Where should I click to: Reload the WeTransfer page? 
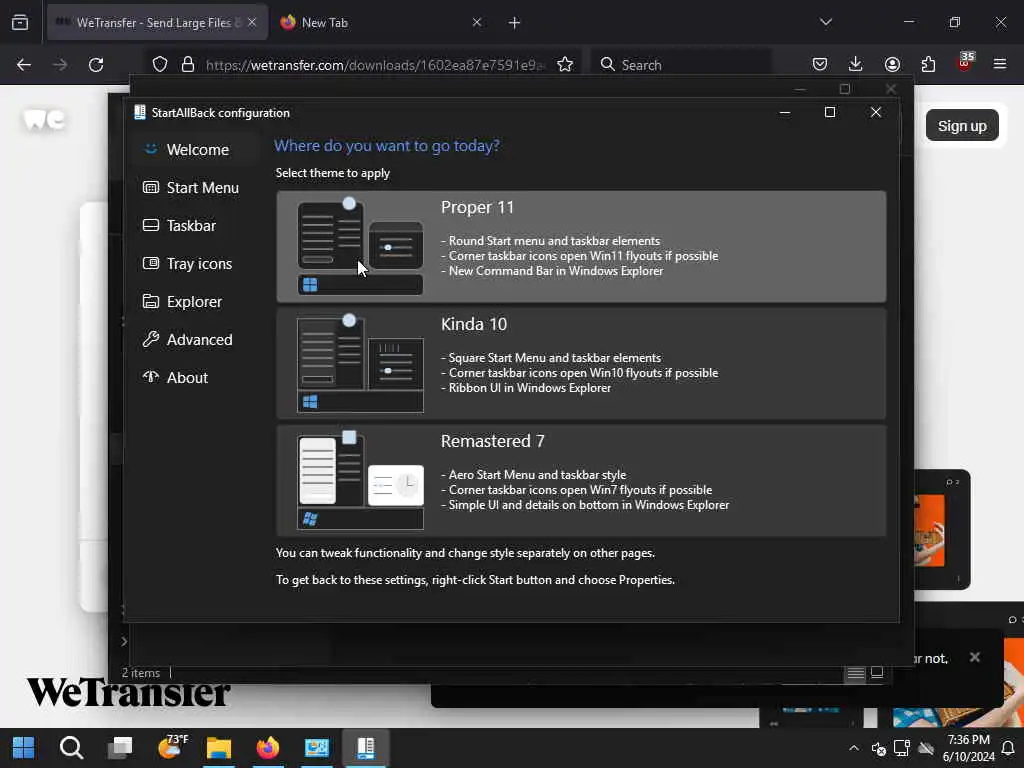(x=96, y=65)
